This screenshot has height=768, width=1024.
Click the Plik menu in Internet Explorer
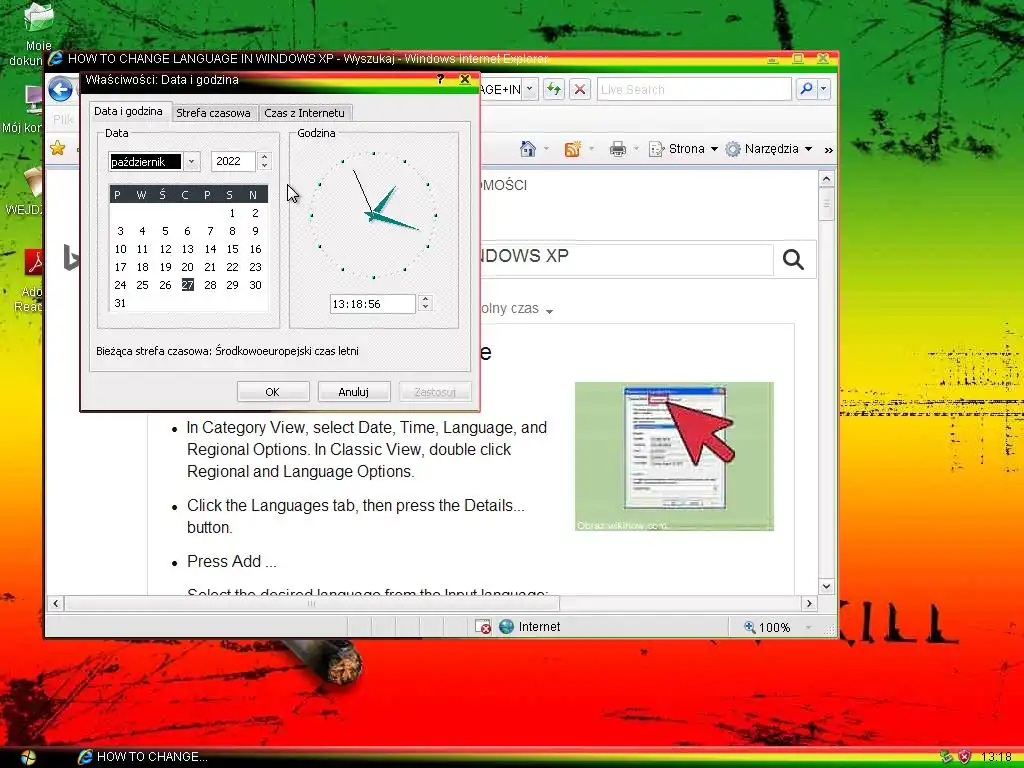[63, 119]
